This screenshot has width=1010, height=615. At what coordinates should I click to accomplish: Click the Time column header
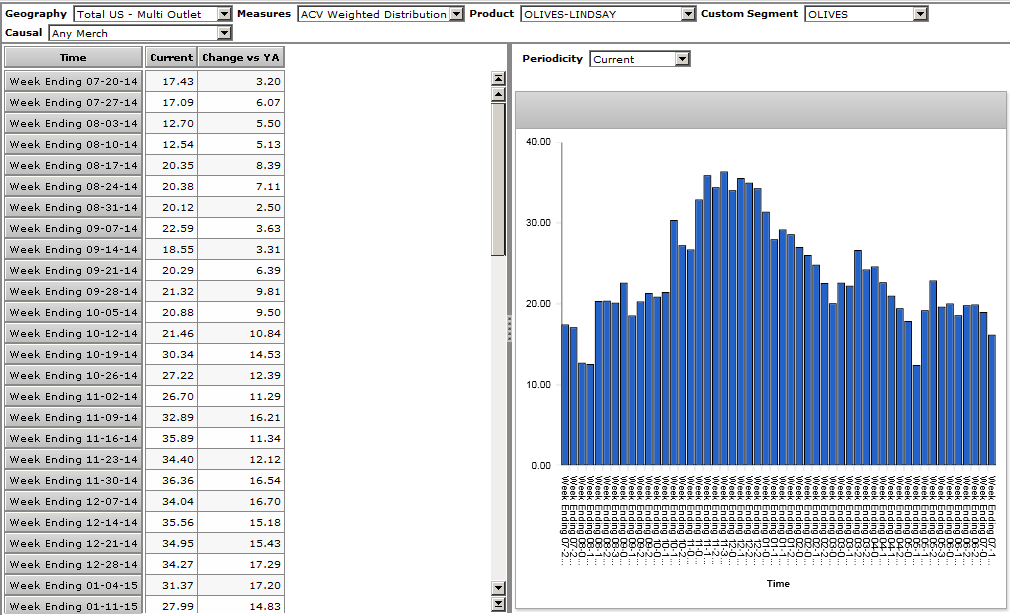73,58
